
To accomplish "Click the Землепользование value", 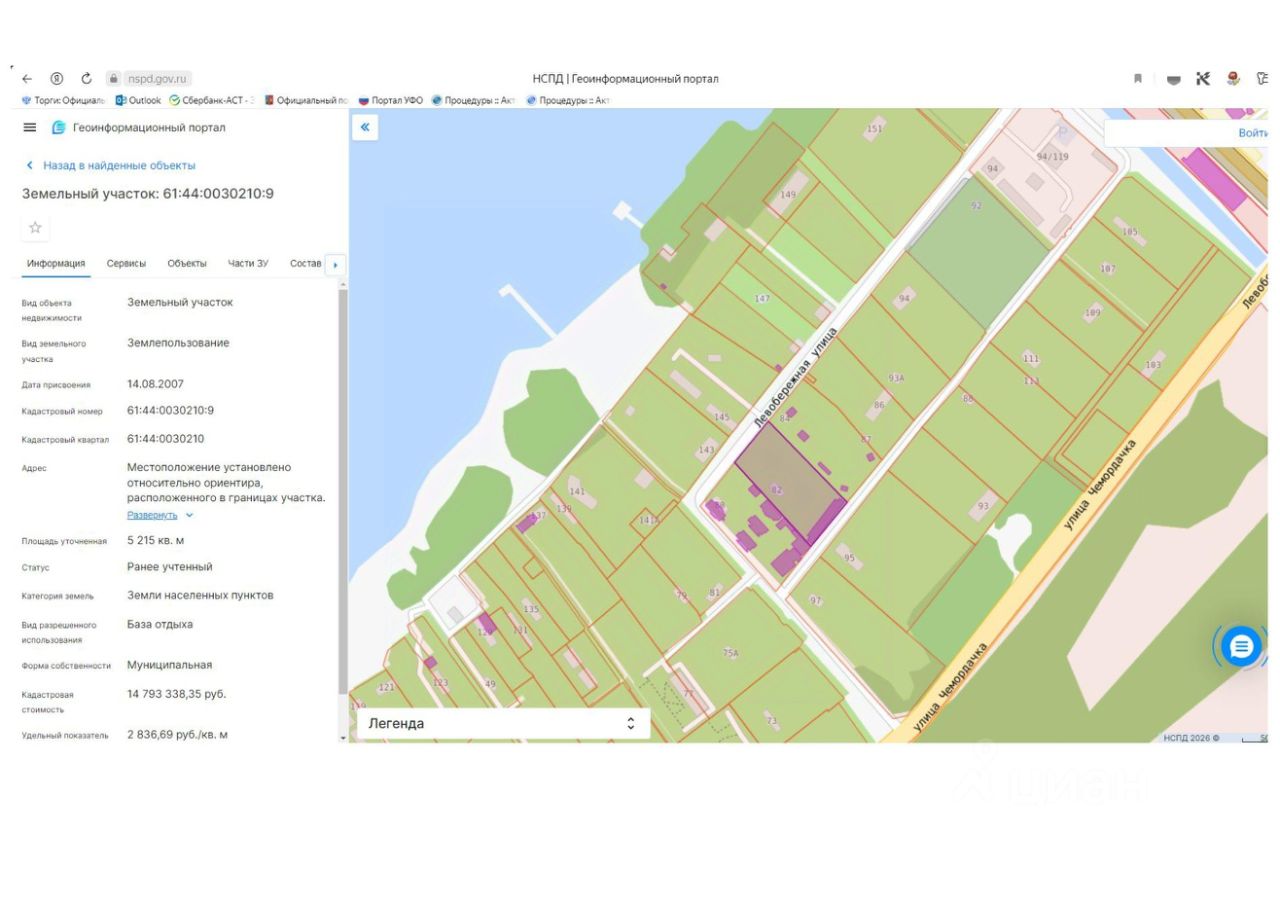I will [178, 343].
